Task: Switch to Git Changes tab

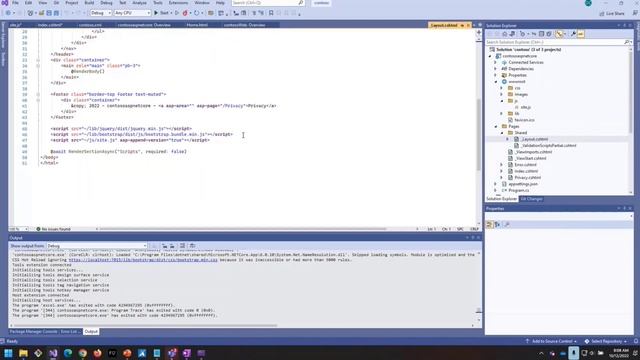Action: click(x=531, y=199)
